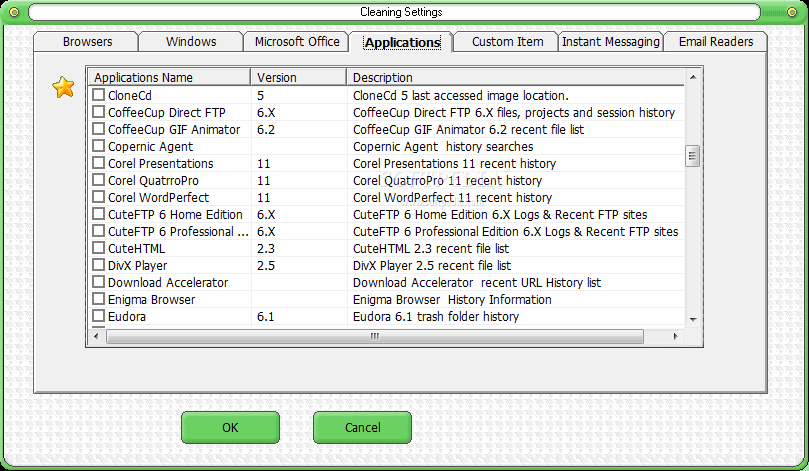Click version '6.1' in Eudora row
Screen dimensions: 809x471
(x=266, y=317)
